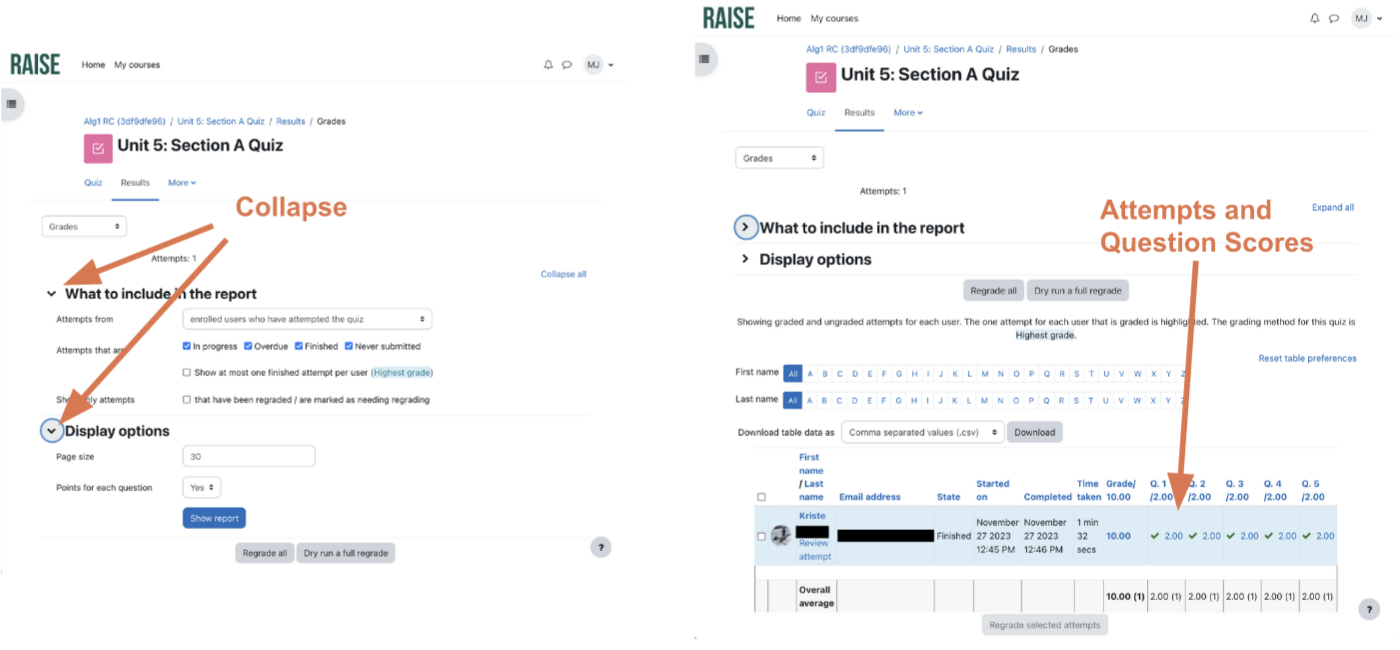Switch to the Quiz tab in right screenshot

816,113
